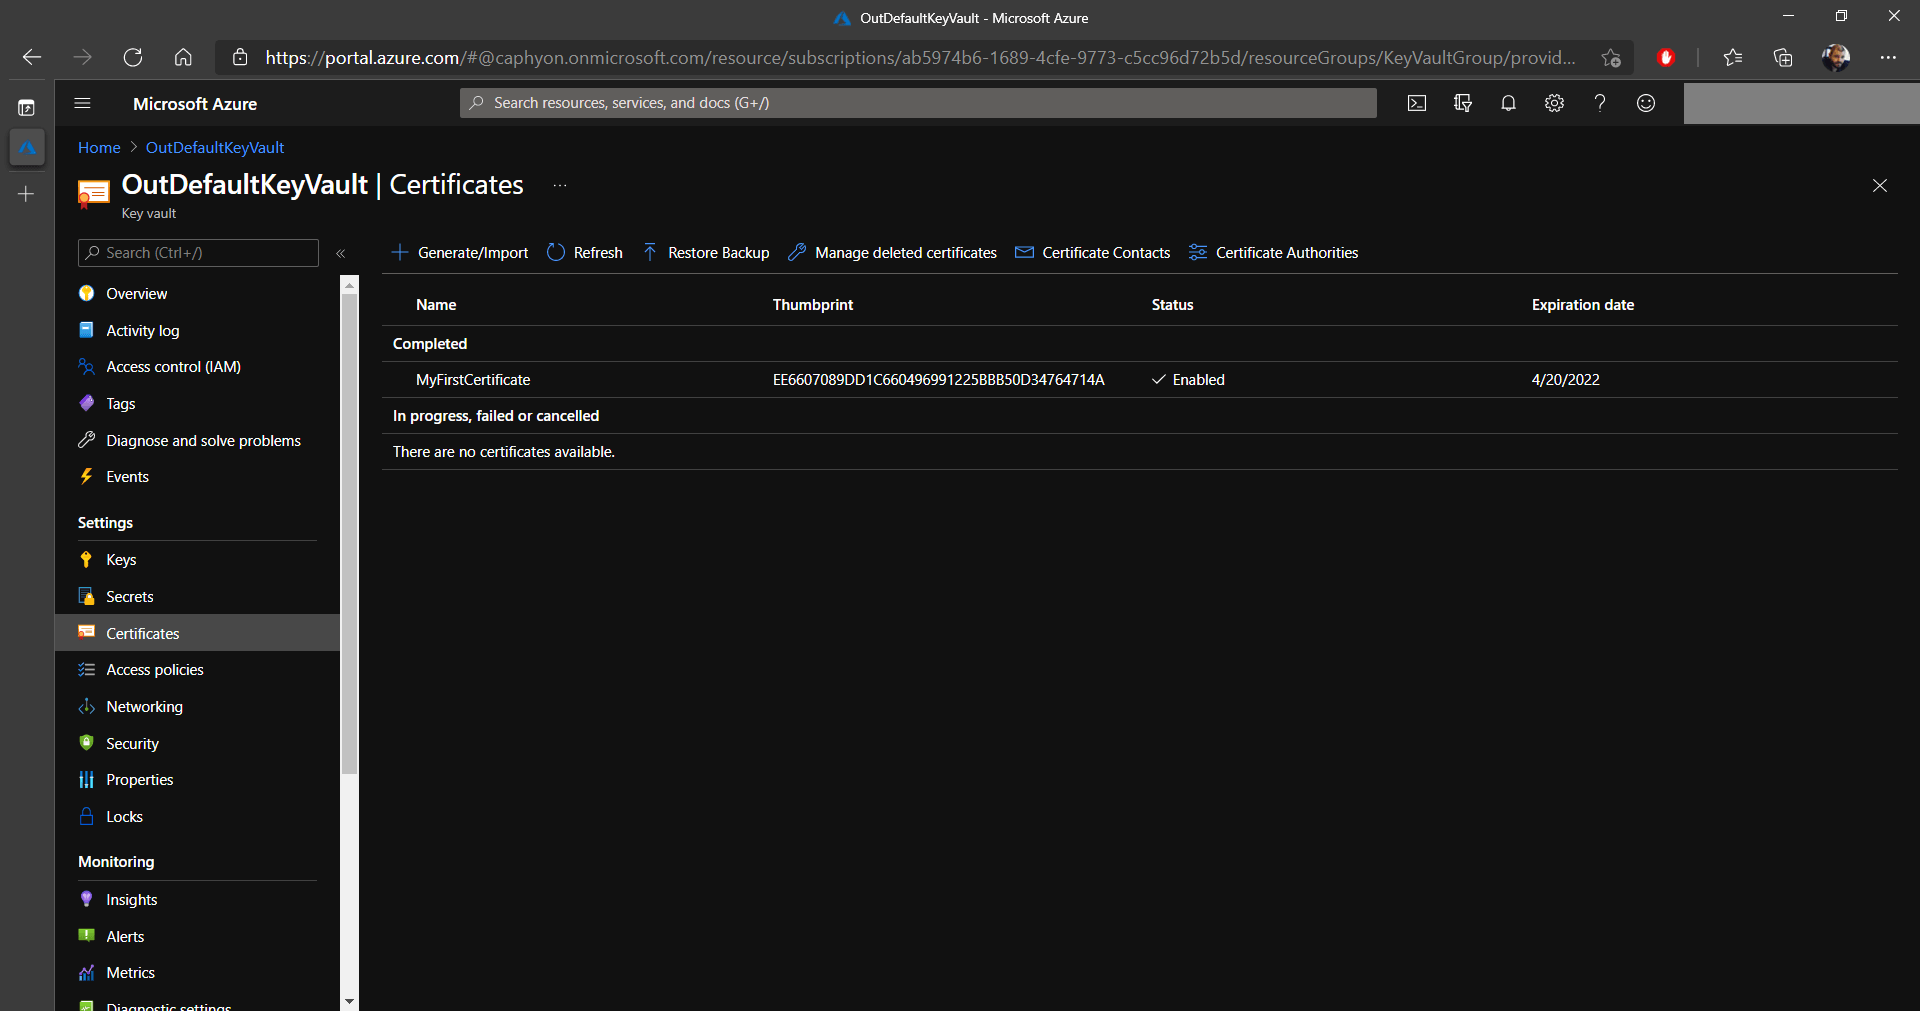
Task: Open the feedback smiley icon
Action: pyautogui.click(x=1646, y=103)
